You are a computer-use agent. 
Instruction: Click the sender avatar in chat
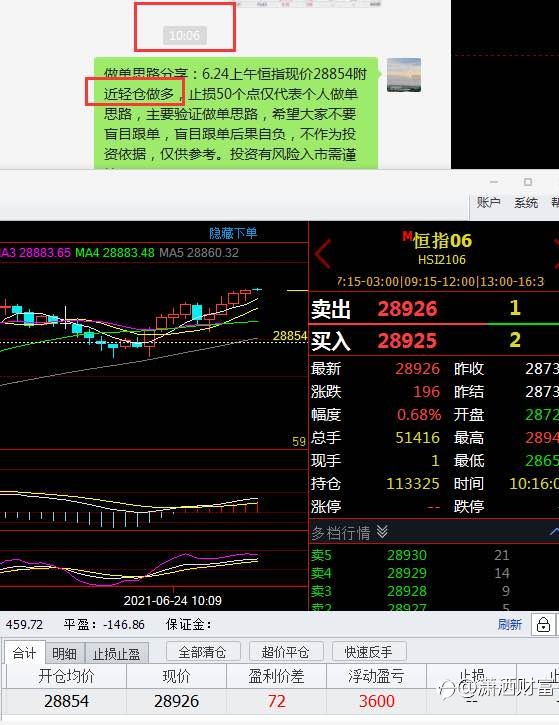[x=404, y=74]
